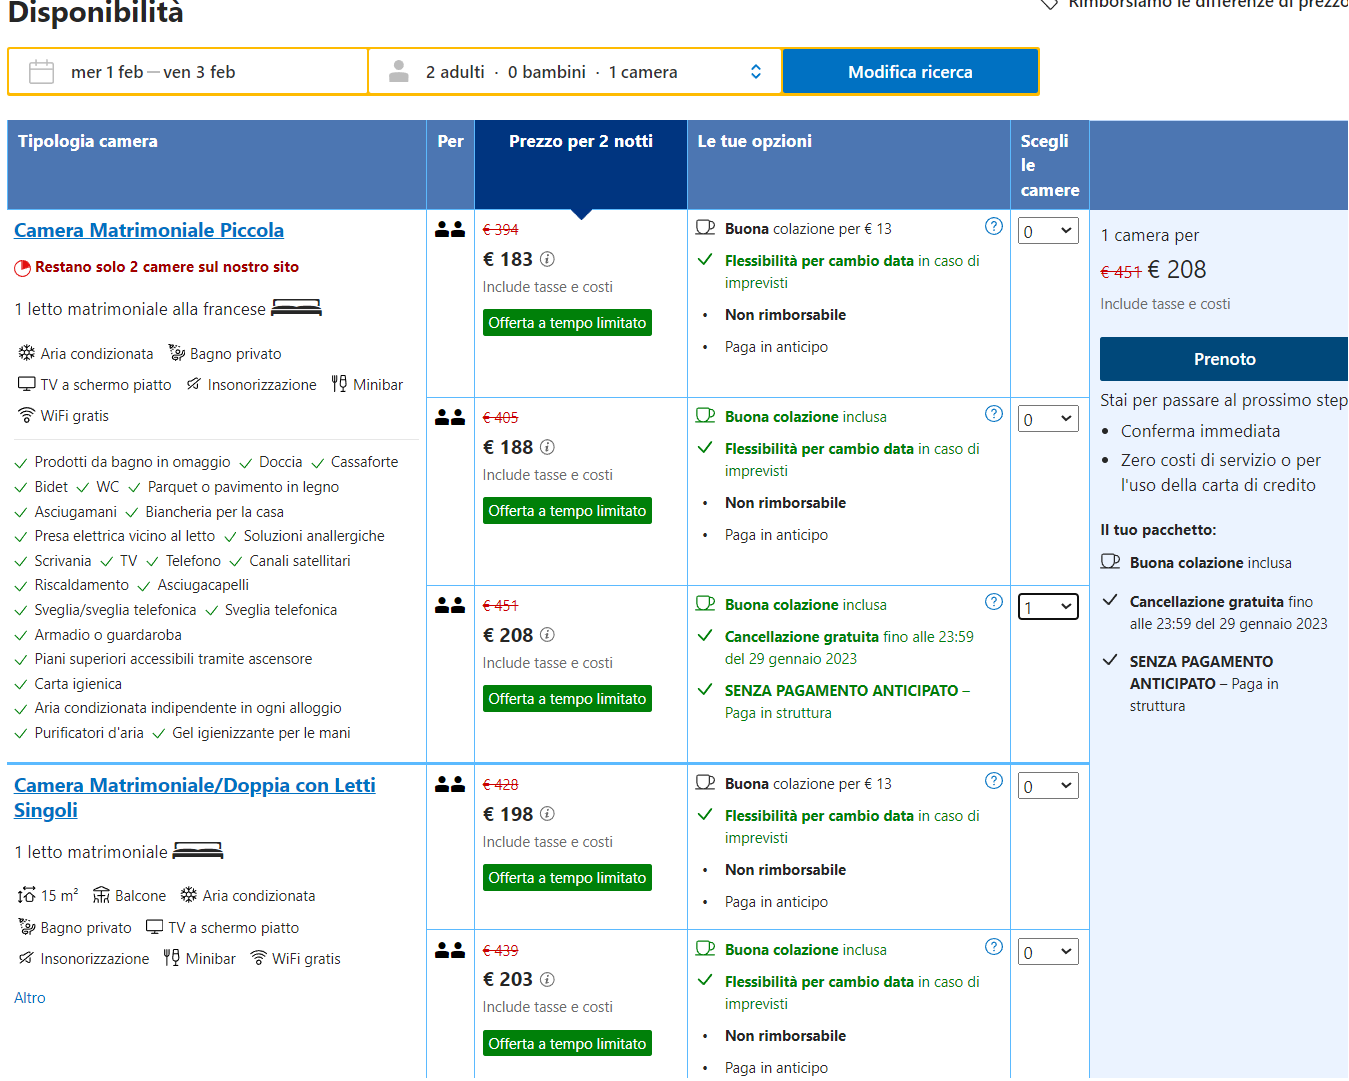Open help icon for € 183 option
This screenshot has width=1349, height=1081.
[993, 227]
